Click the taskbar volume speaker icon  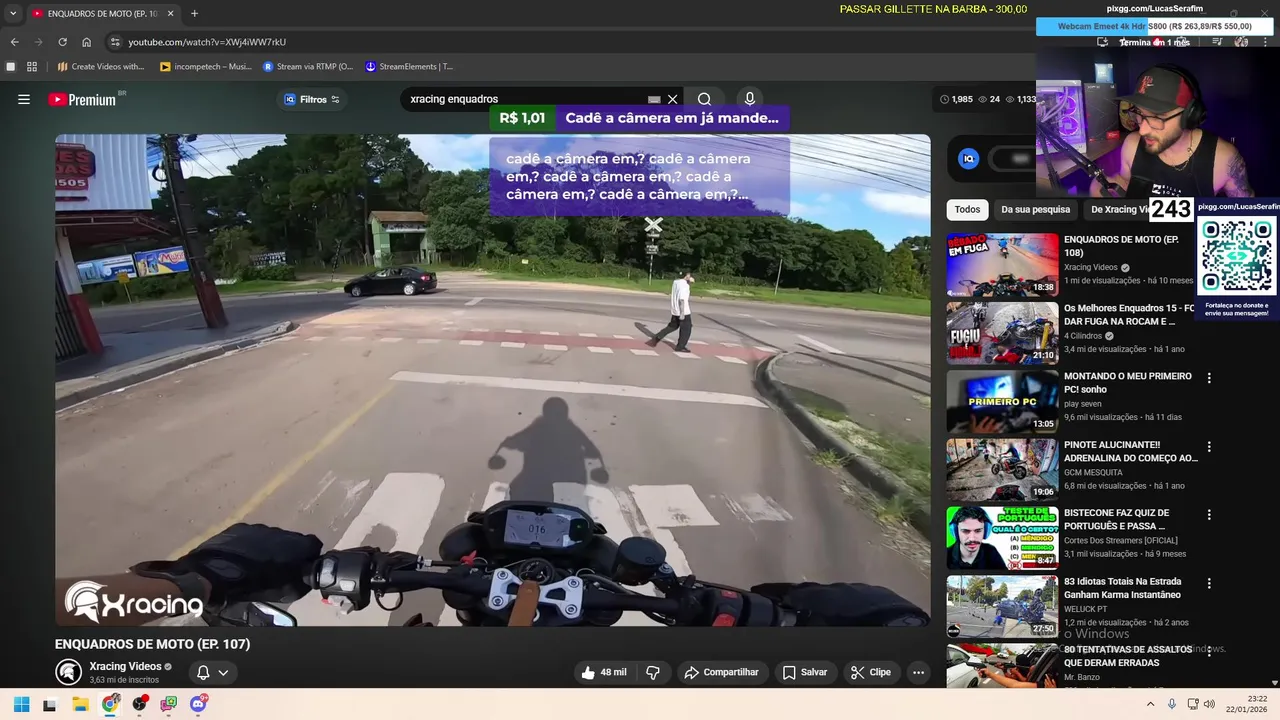[x=1209, y=704]
